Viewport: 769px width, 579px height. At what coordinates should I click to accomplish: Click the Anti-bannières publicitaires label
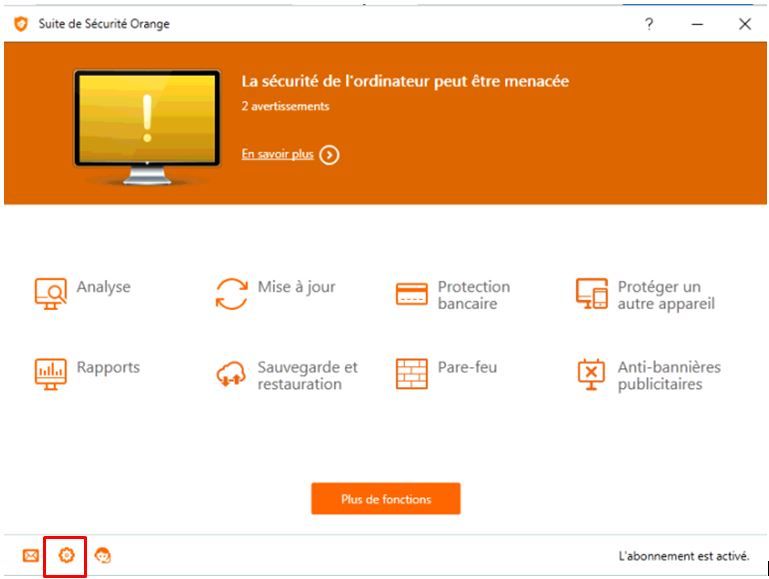[x=669, y=375]
